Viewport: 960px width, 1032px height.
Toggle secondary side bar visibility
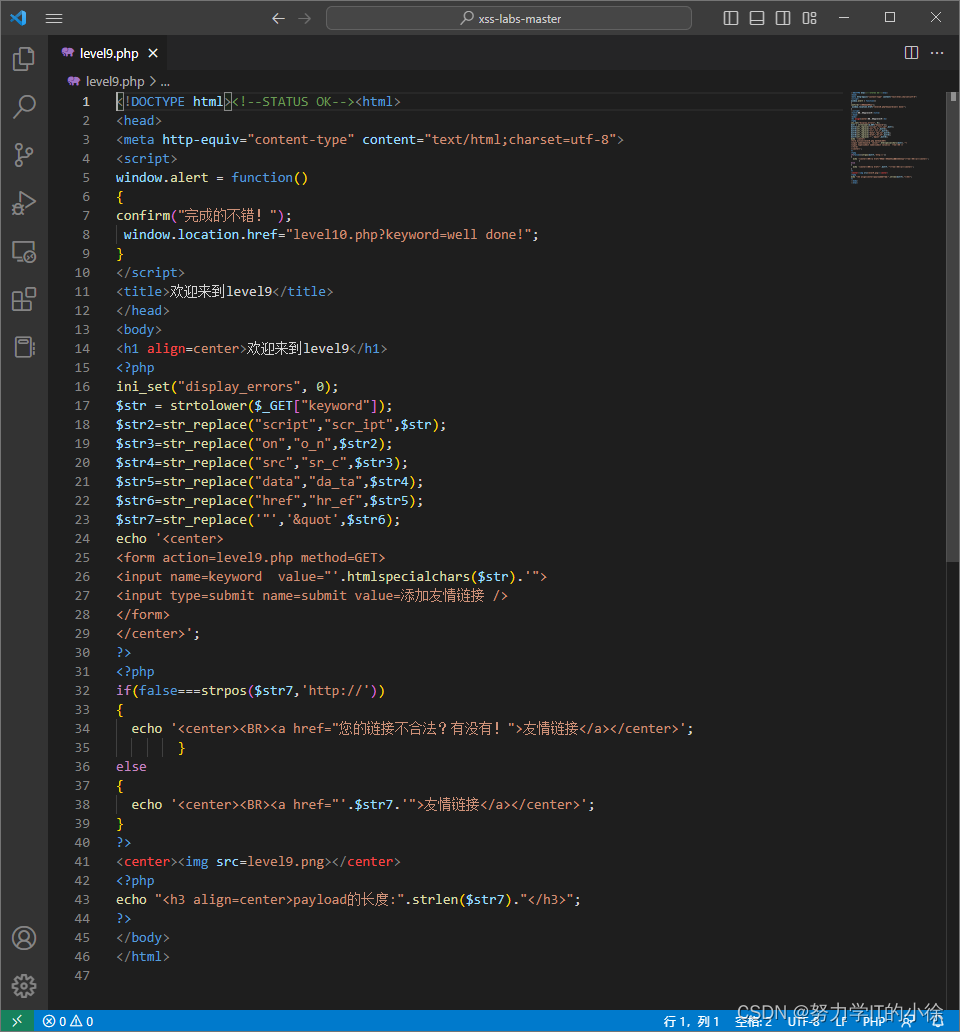coord(783,18)
